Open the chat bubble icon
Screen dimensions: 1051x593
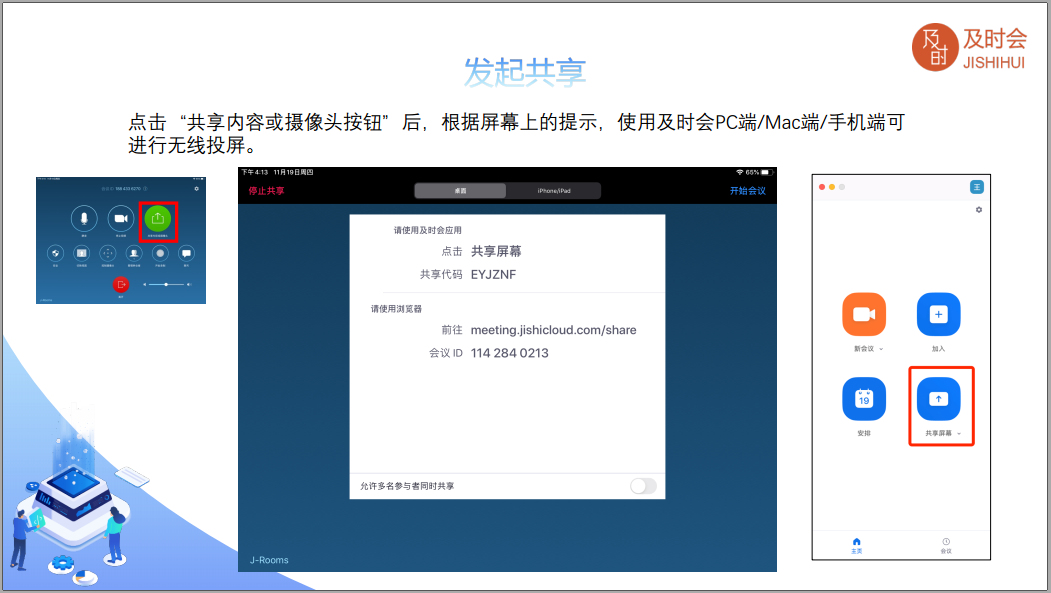[x=186, y=253]
